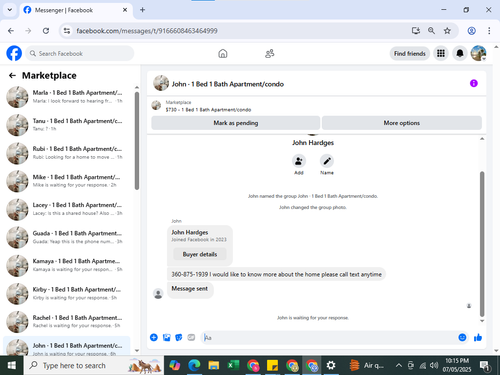Open Excel from the taskbar
This screenshot has height=375, width=500.
[233, 366]
